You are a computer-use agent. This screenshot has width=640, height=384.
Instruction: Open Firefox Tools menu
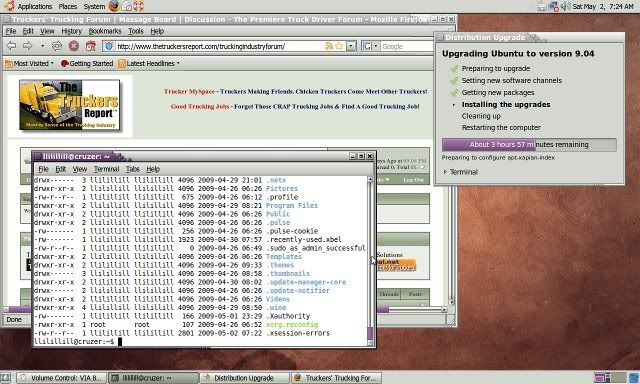pos(136,31)
